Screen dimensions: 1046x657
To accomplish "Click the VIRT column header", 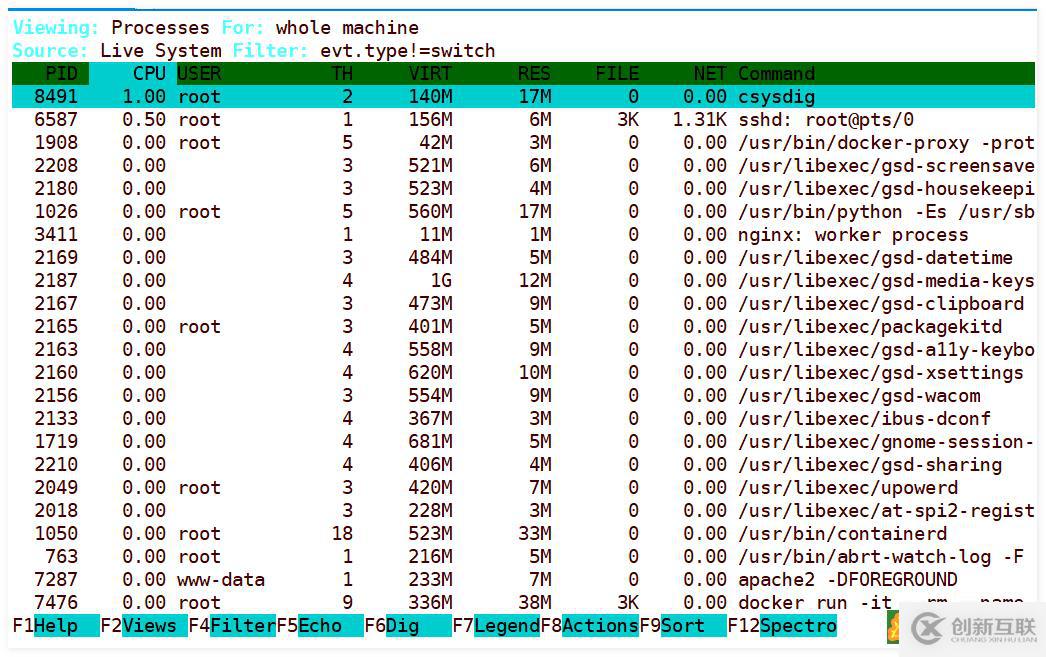I will pyautogui.click(x=430, y=73).
